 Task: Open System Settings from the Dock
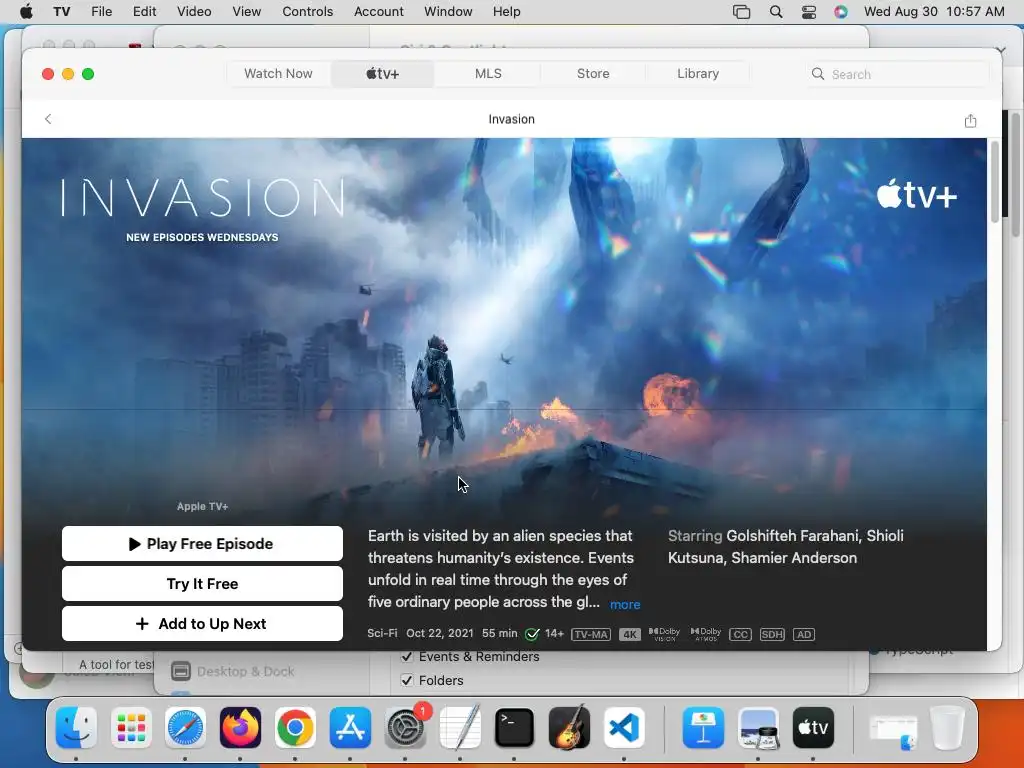tap(405, 727)
